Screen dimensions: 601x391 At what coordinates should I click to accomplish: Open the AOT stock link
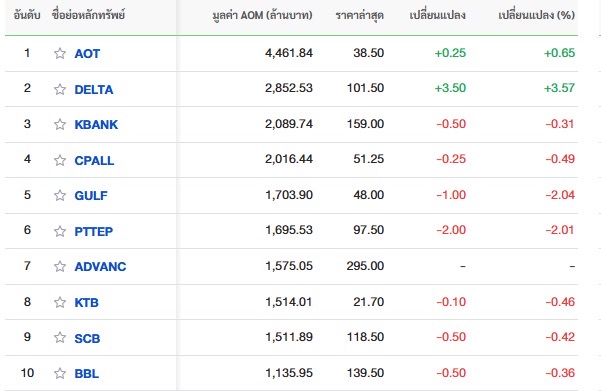pos(87,54)
